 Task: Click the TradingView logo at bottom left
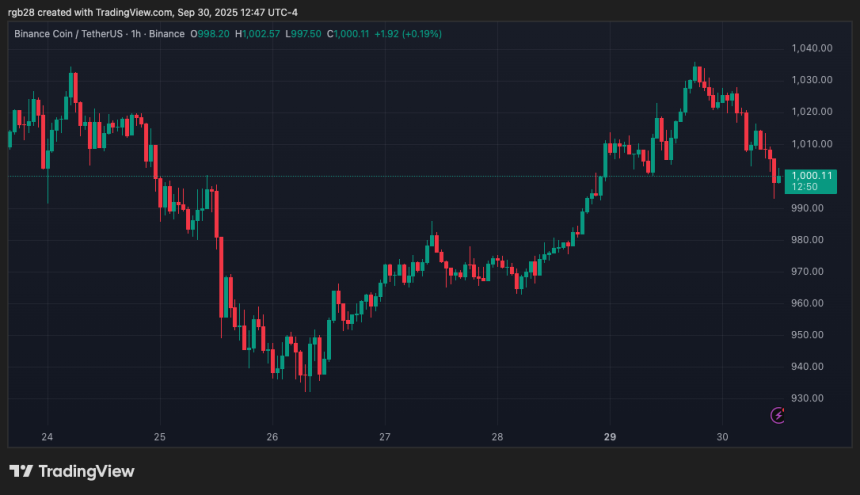[x=72, y=471]
